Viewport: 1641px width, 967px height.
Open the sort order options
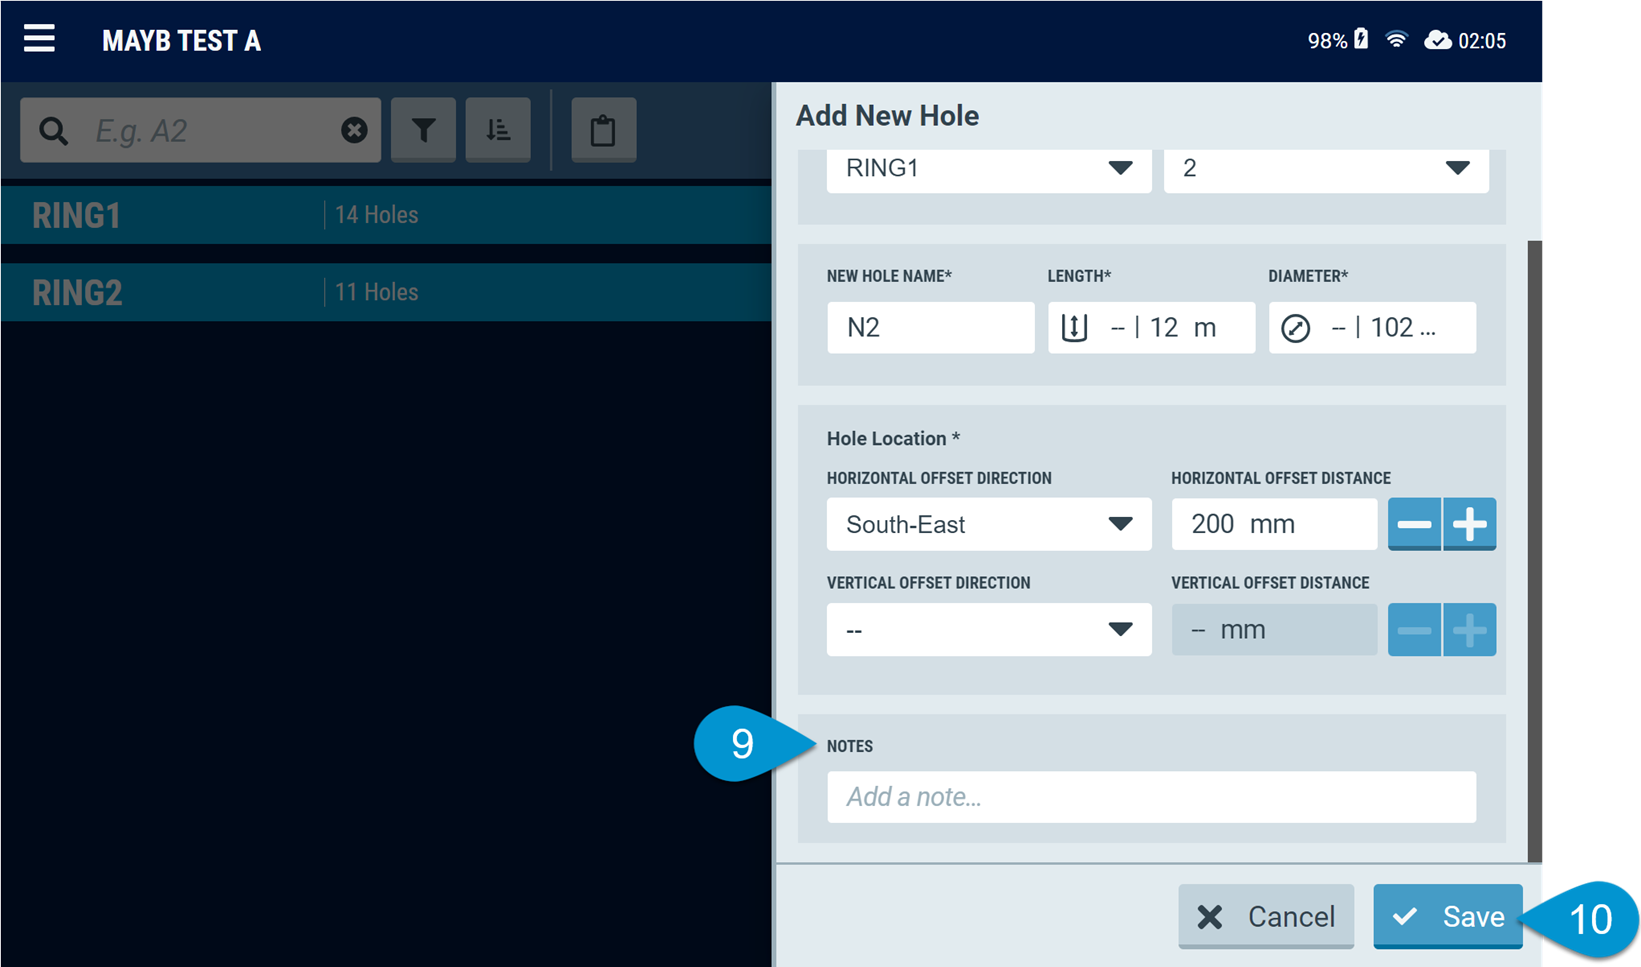(x=498, y=130)
